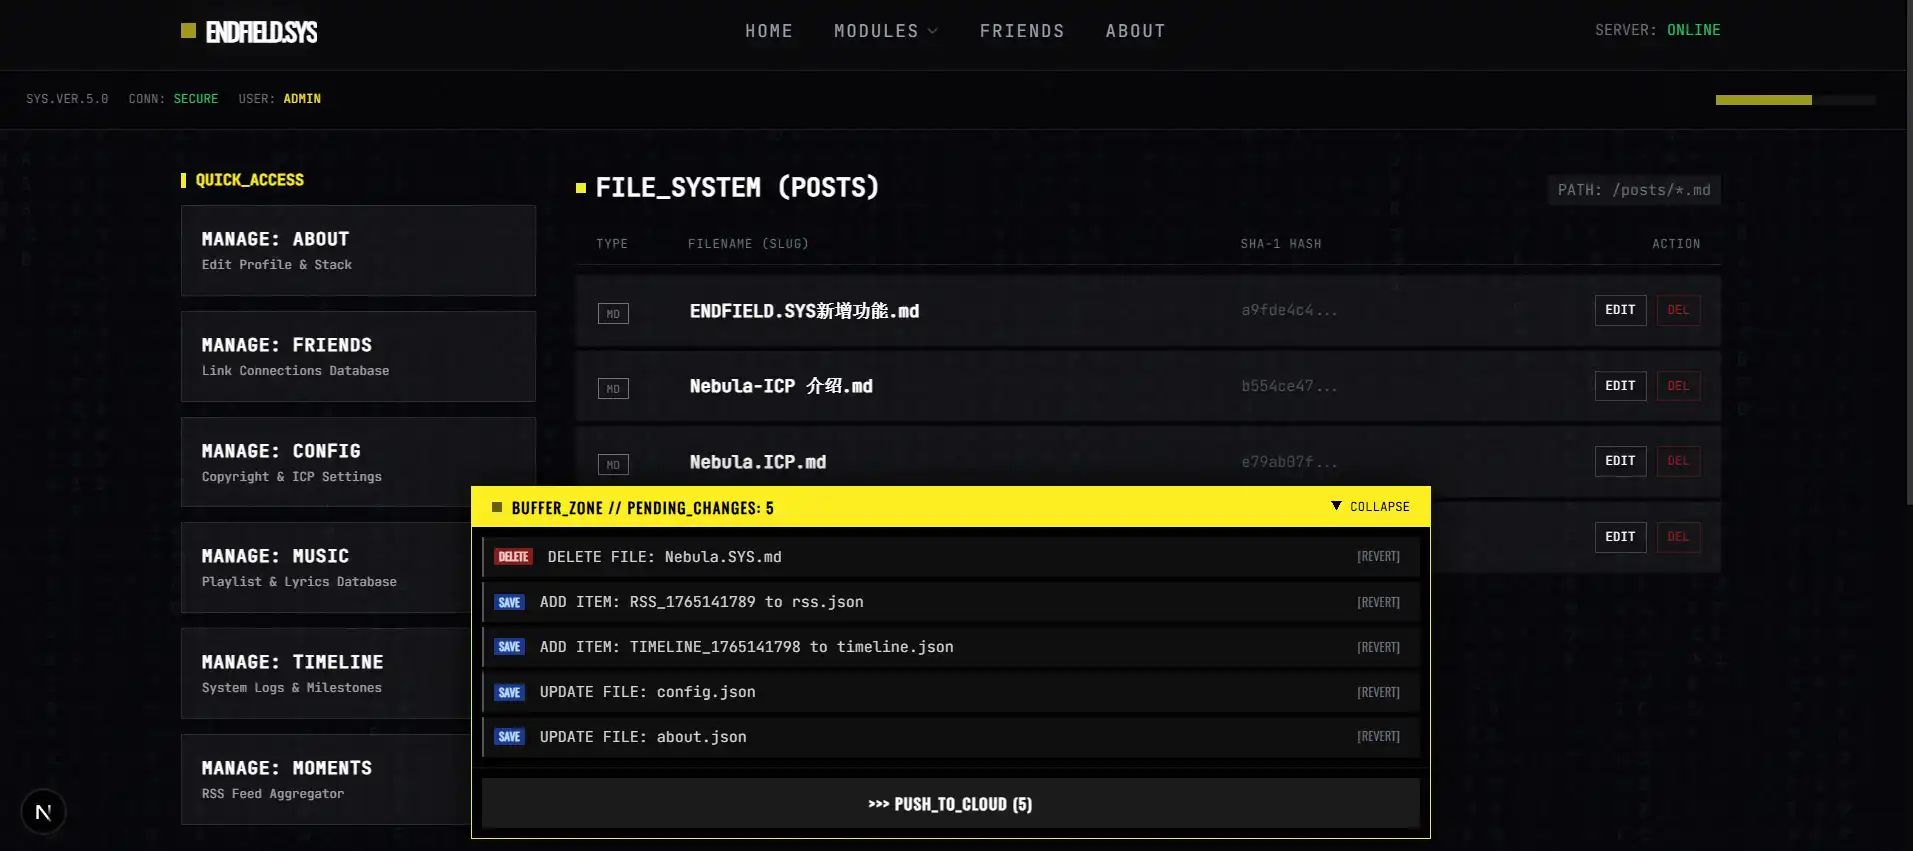Click SAVE tag on config.json update entry
This screenshot has width=1913, height=851.
(x=509, y=692)
